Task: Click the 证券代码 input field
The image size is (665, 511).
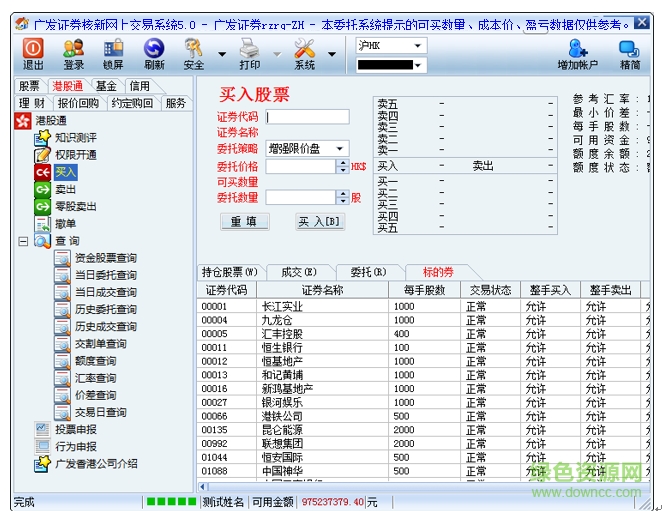Action: click(308, 116)
